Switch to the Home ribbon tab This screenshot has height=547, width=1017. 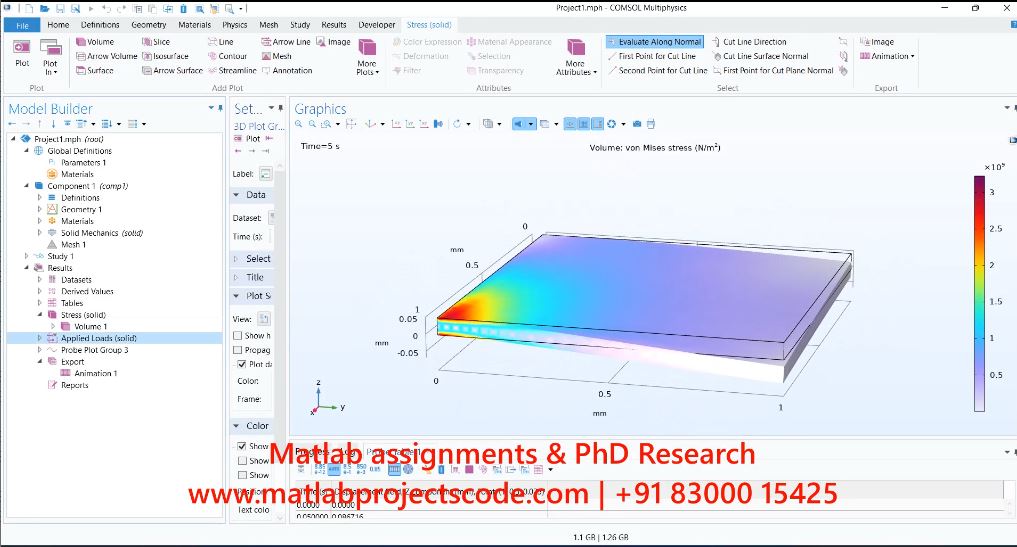tap(58, 25)
